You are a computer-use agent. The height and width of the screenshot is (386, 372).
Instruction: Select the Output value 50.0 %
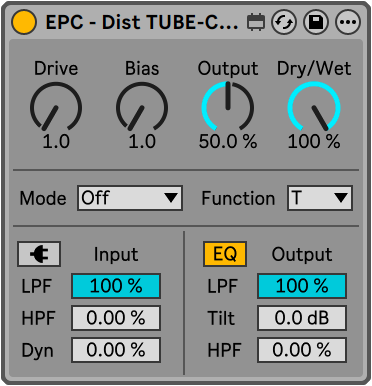tap(228, 141)
